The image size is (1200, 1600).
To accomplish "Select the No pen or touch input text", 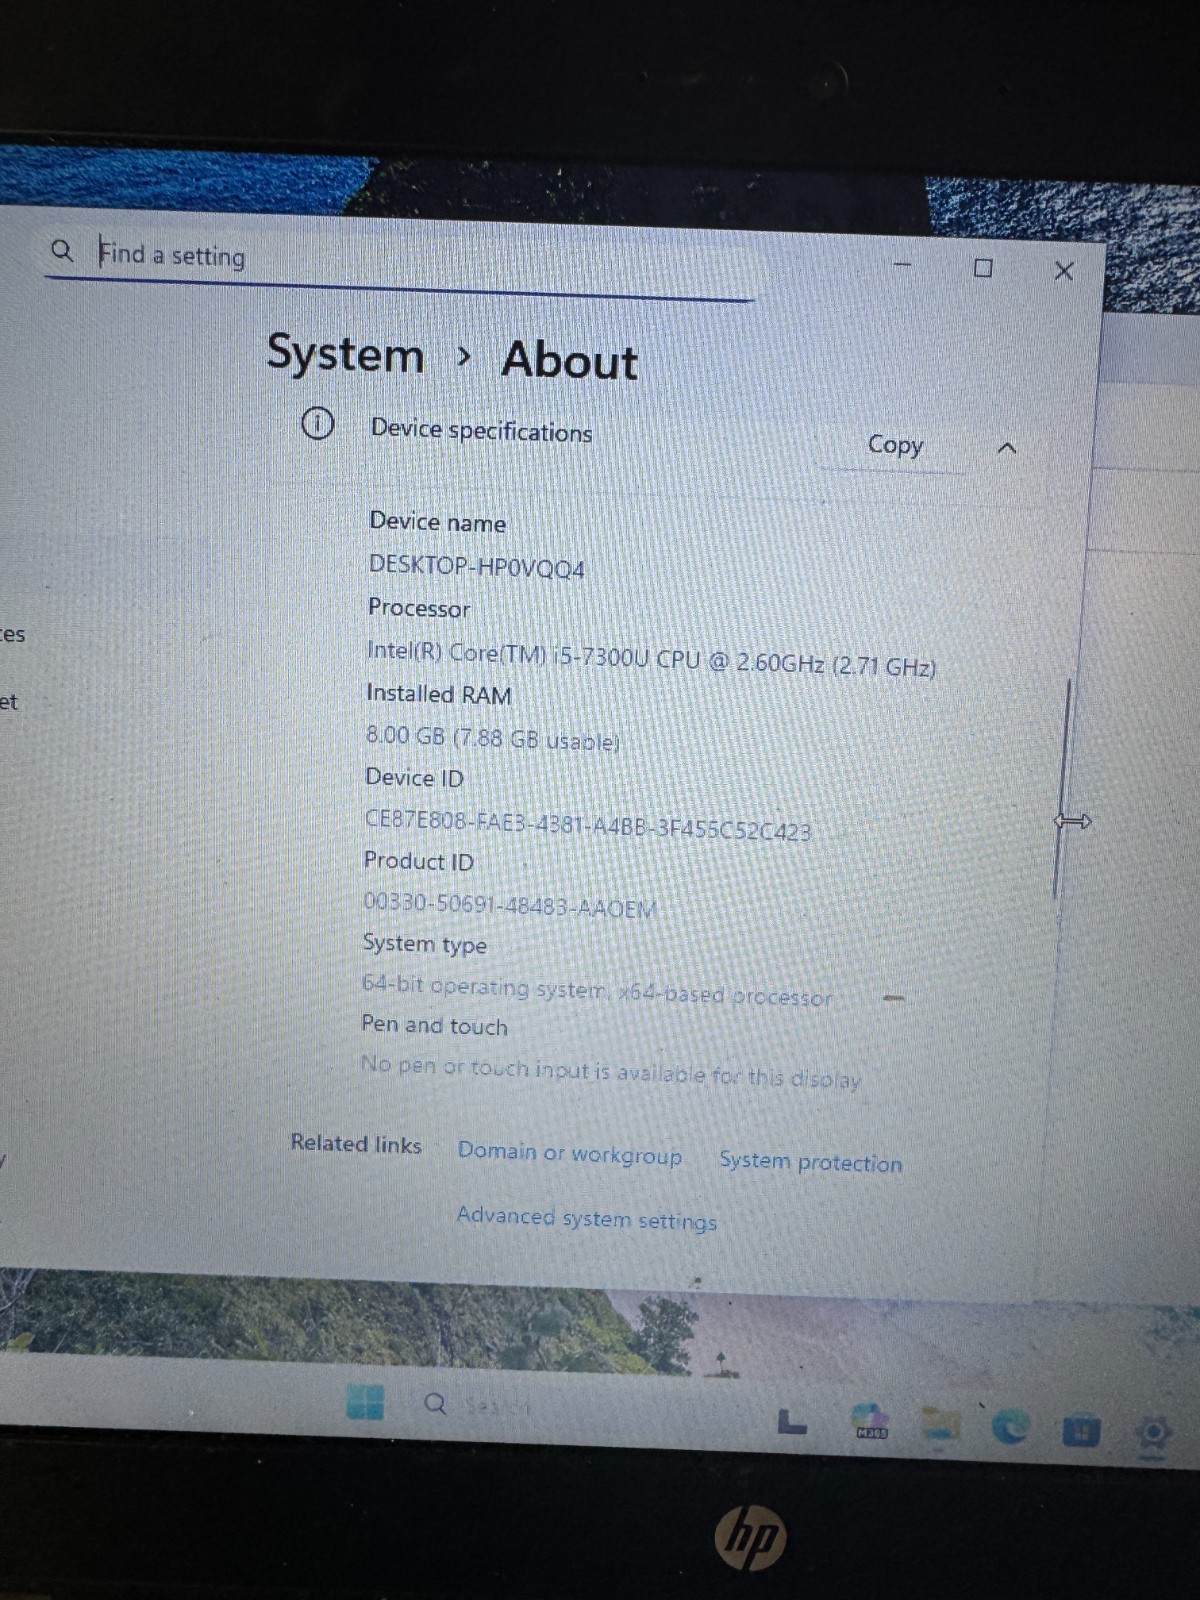I will pos(611,1072).
